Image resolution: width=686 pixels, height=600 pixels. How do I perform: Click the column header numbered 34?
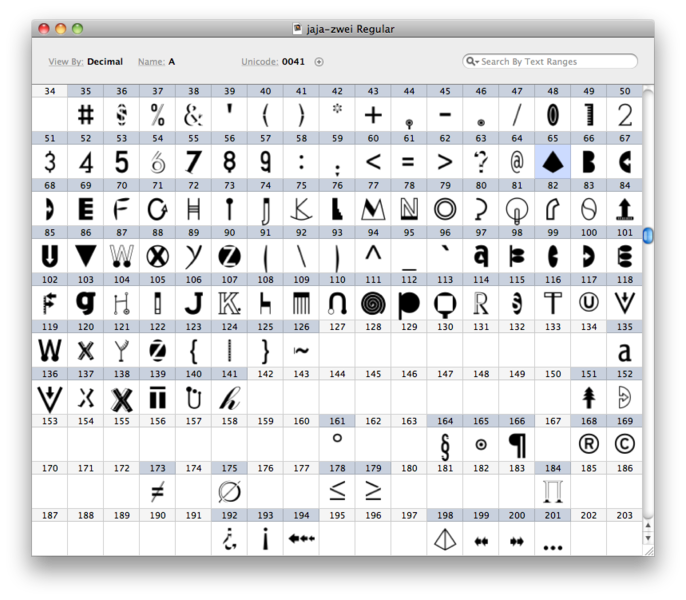50,91
